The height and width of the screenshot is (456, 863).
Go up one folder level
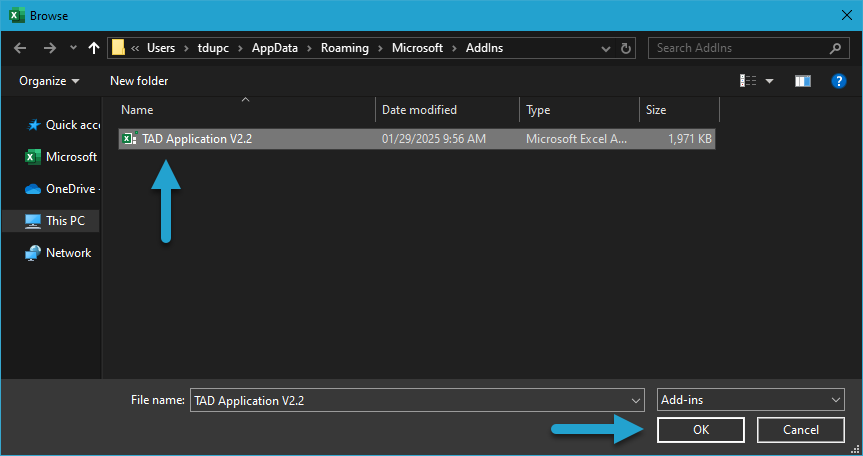pyautogui.click(x=94, y=48)
